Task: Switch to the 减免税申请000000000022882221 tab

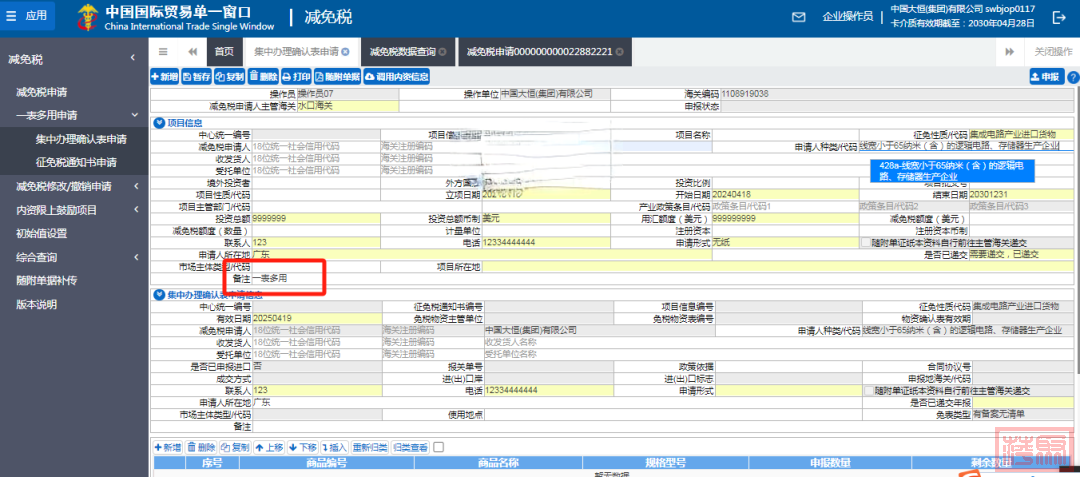Action: pos(545,52)
